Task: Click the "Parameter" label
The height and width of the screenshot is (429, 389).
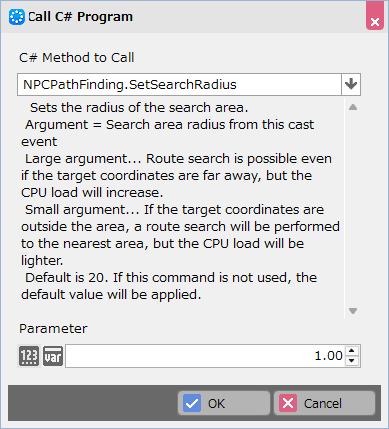Action: [x=53, y=329]
